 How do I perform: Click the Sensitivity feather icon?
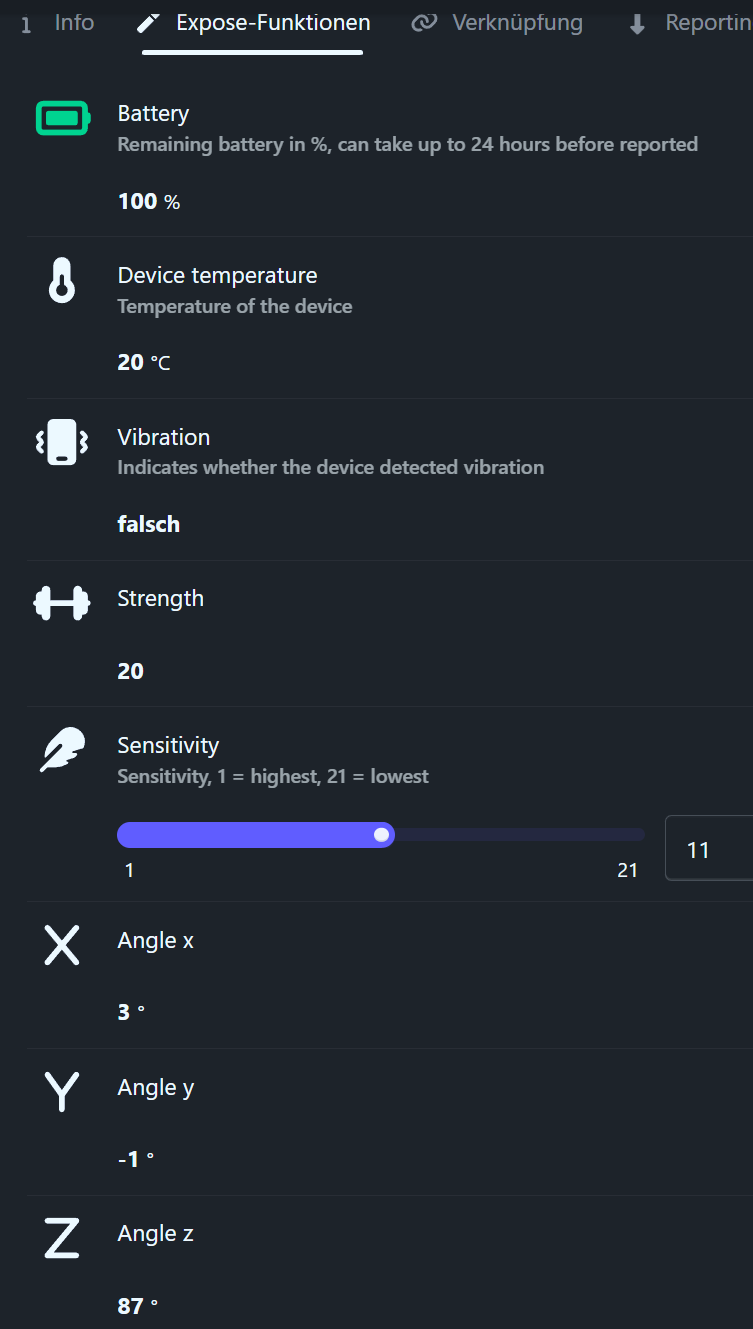coord(62,750)
